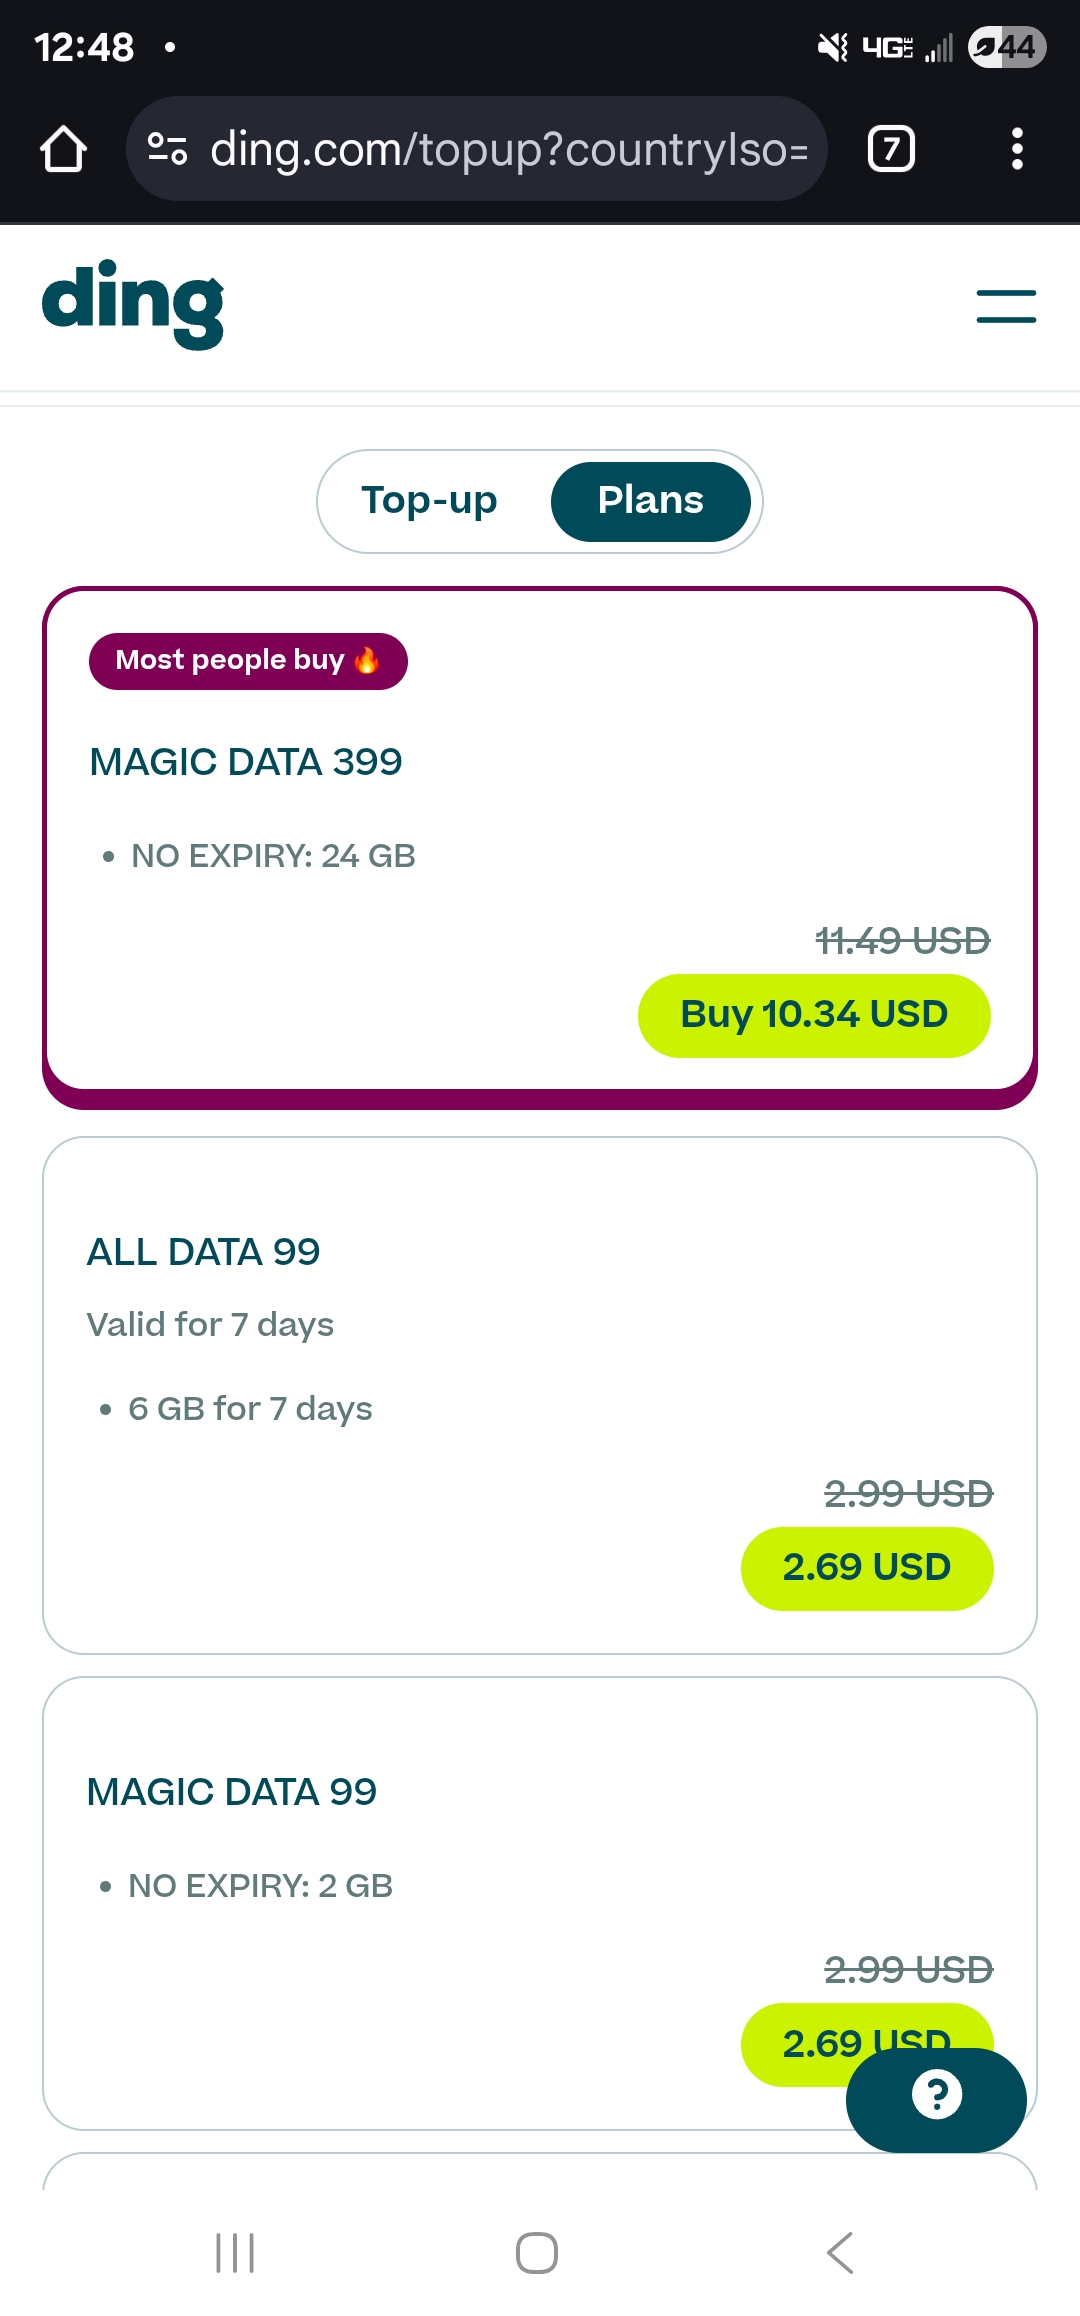Select the MAGIC DATA 399 plan title
This screenshot has width=1080, height=2316.
click(246, 762)
